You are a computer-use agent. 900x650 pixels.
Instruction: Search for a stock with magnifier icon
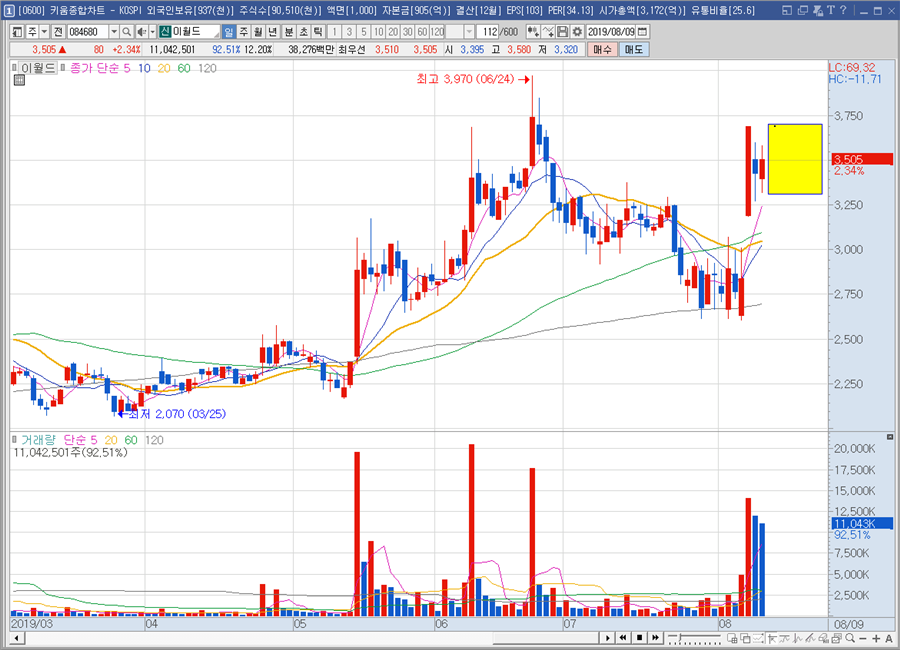(126, 32)
